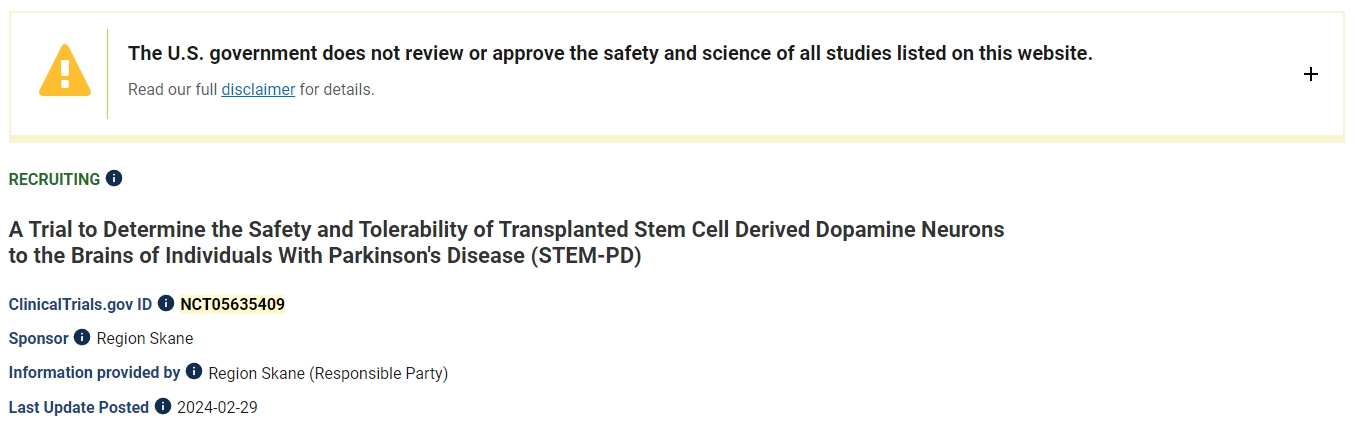Click Region Skane (Responsible Party) text
Viewport: 1356px width, 421px height.
pos(328,373)
